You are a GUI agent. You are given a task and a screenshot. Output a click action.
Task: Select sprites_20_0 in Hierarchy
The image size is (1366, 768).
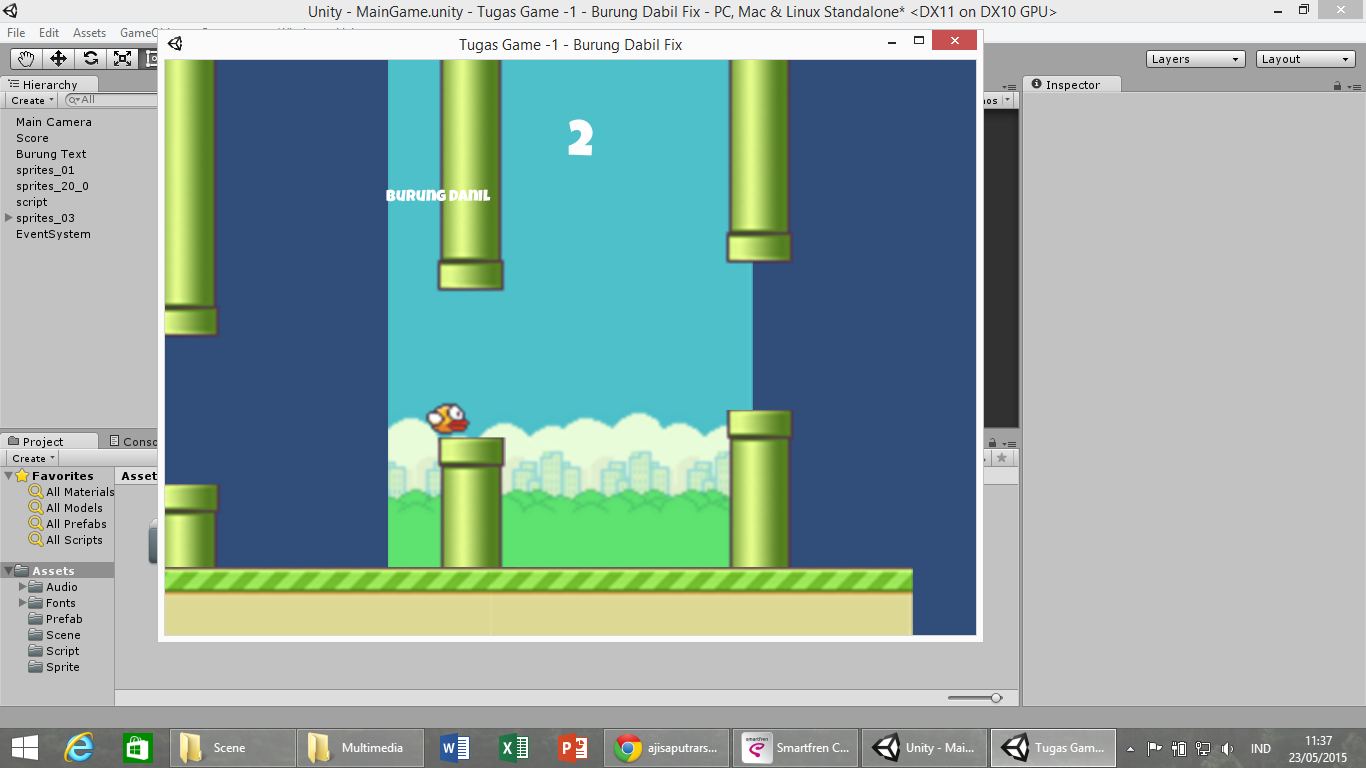click(52, 186)
